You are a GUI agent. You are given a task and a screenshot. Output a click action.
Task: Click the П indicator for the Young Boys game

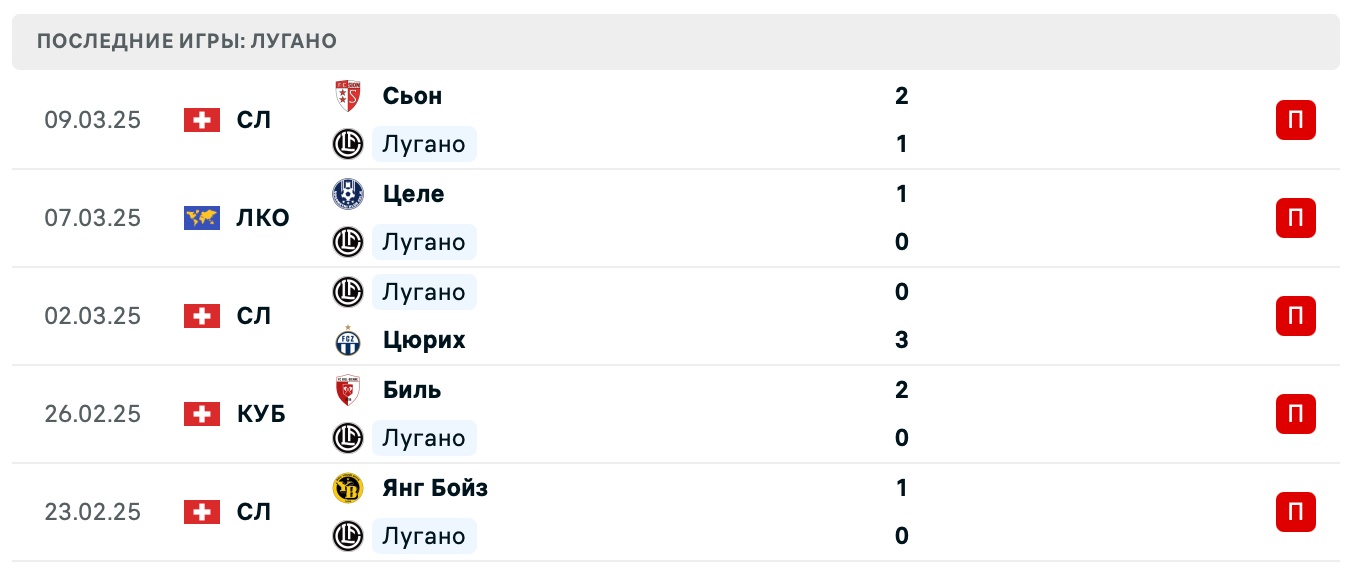(x=1296, y=512)
